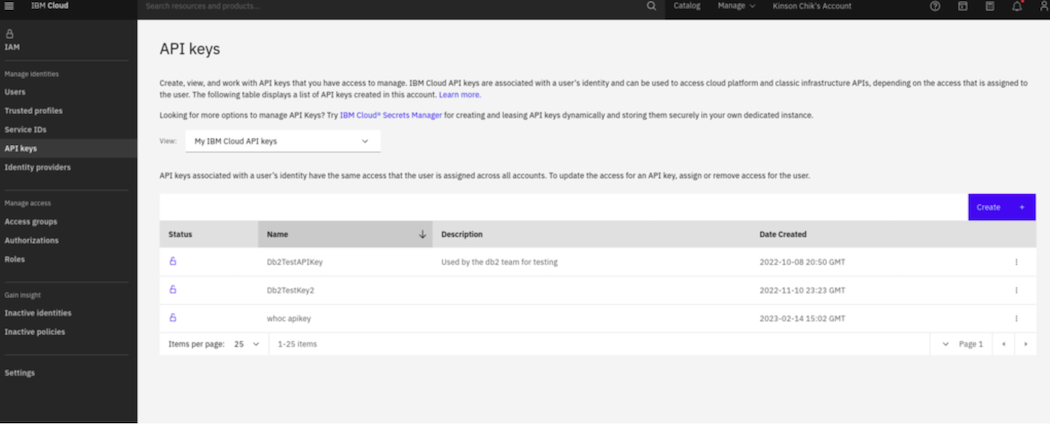This screenshot has width=1050, height=424.
Task: Open the View dropdown My IBM Cloud API keys
Action: coord(283,141)
